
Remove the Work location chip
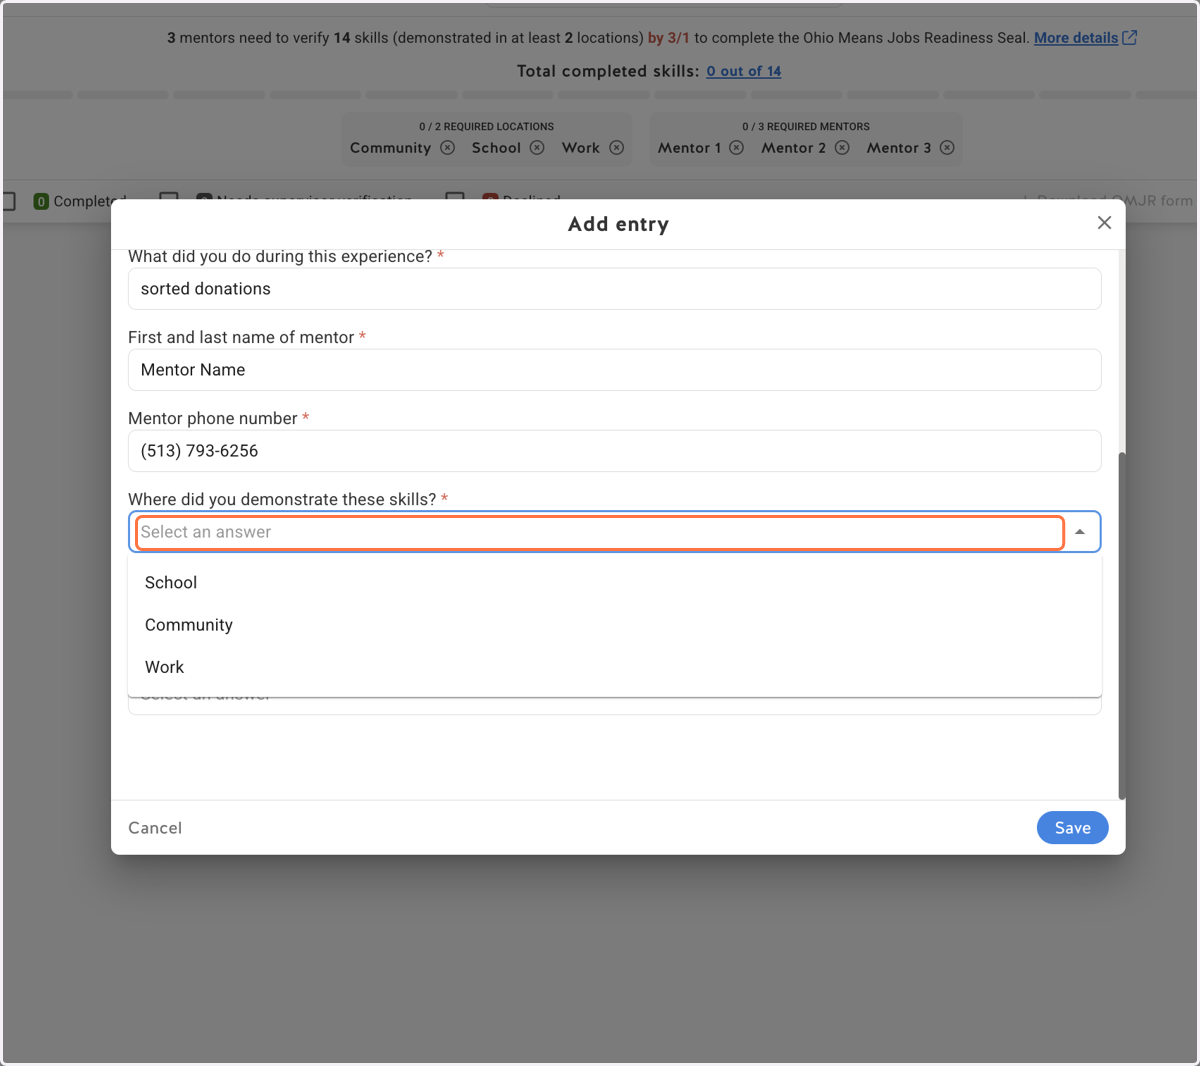[x=617, y=148]
